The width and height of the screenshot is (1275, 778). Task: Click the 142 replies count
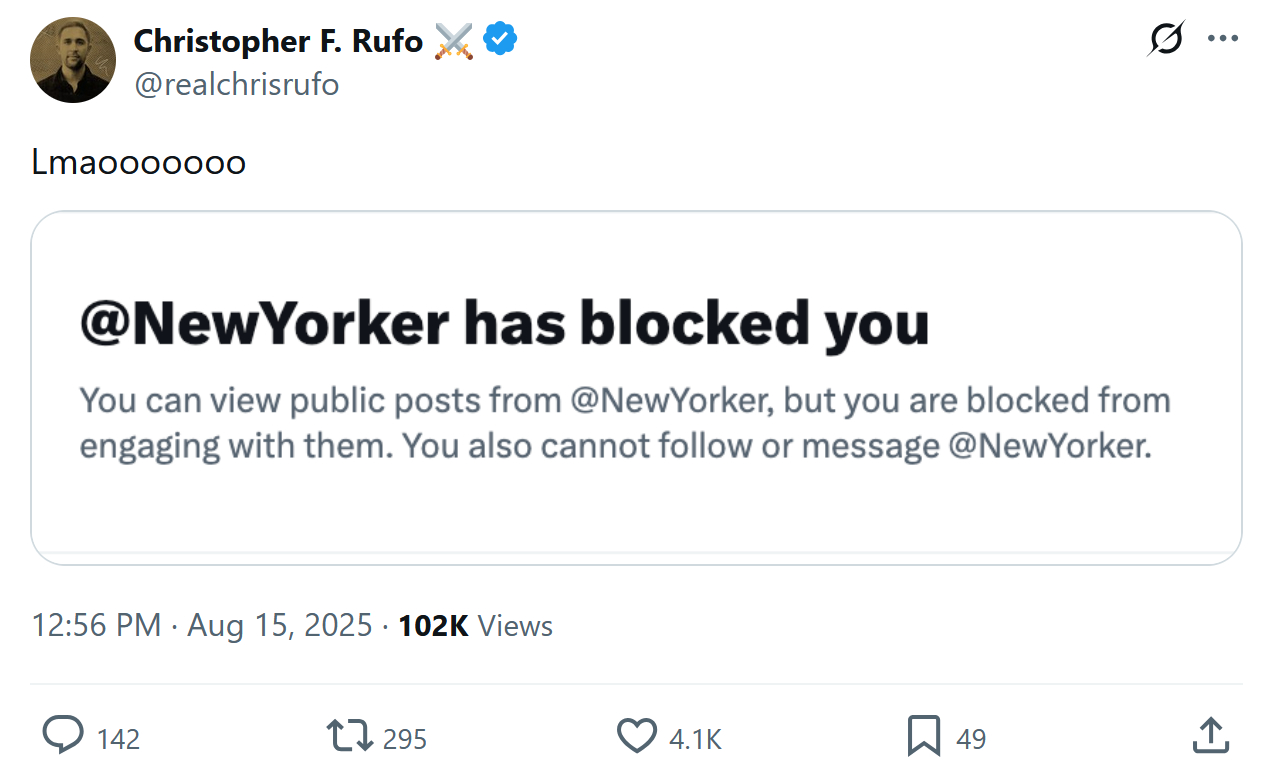coord(119,740)
